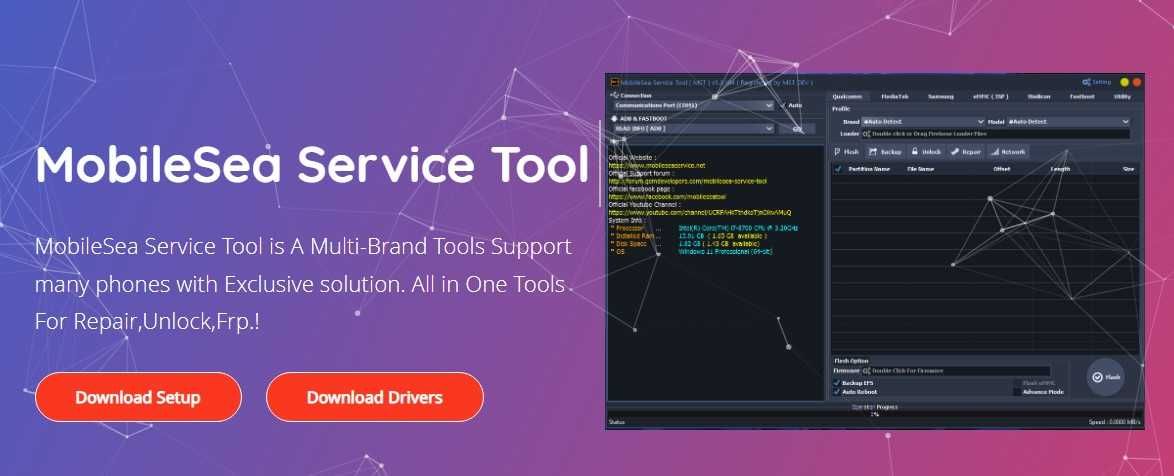The height and width of the screenshot is (476, 1174).
Task: Open the official website link in log
Action: [x=657, y=165]
